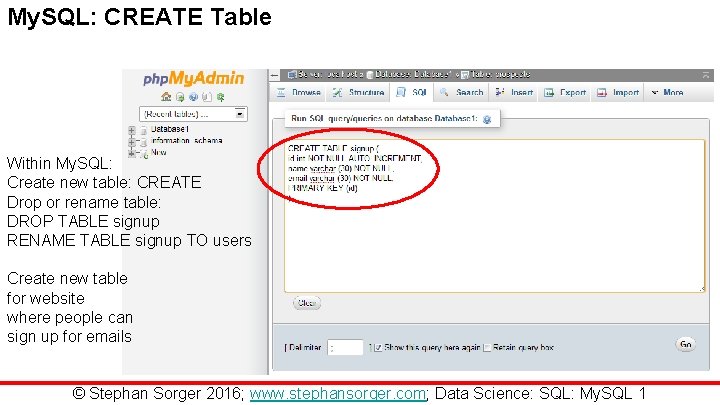The height and width of the screenshot is (405, 720).
Task: Open phpMyAdmin home icon
Action: [x=166, y=97]
